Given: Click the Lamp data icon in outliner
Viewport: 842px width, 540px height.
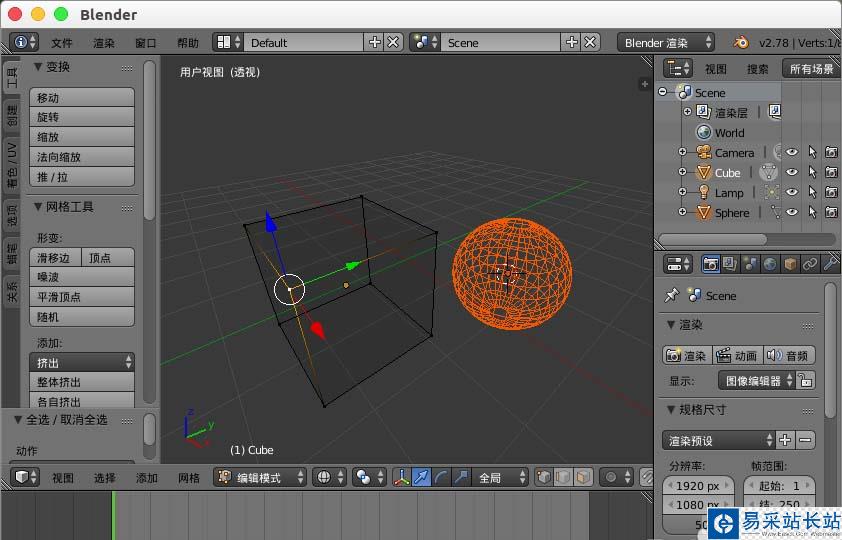Looking at the screenshot, I should coord(771,192).
